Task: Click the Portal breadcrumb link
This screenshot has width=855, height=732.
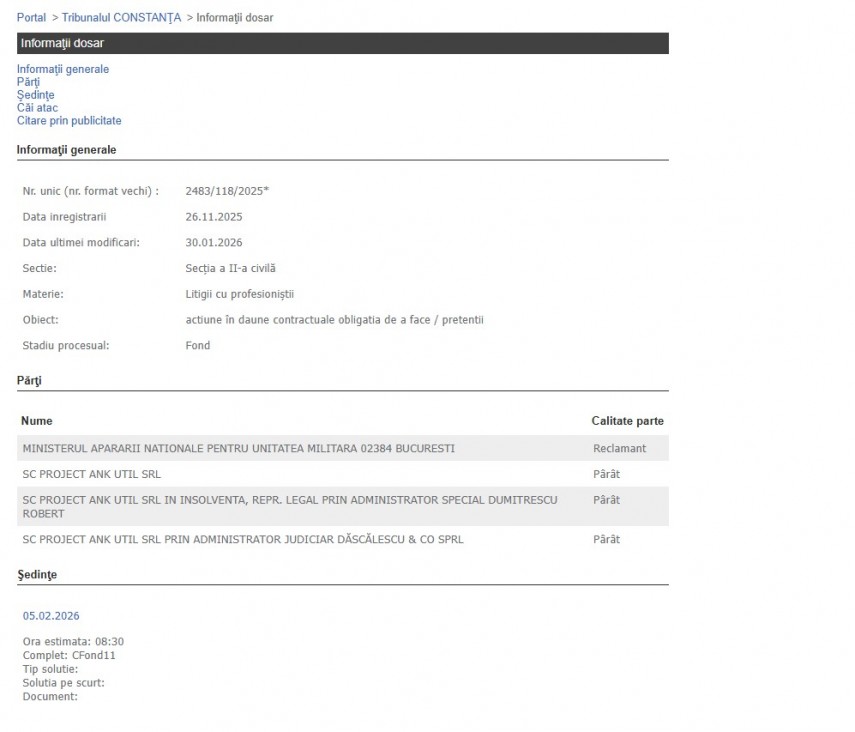Action: 31,18
